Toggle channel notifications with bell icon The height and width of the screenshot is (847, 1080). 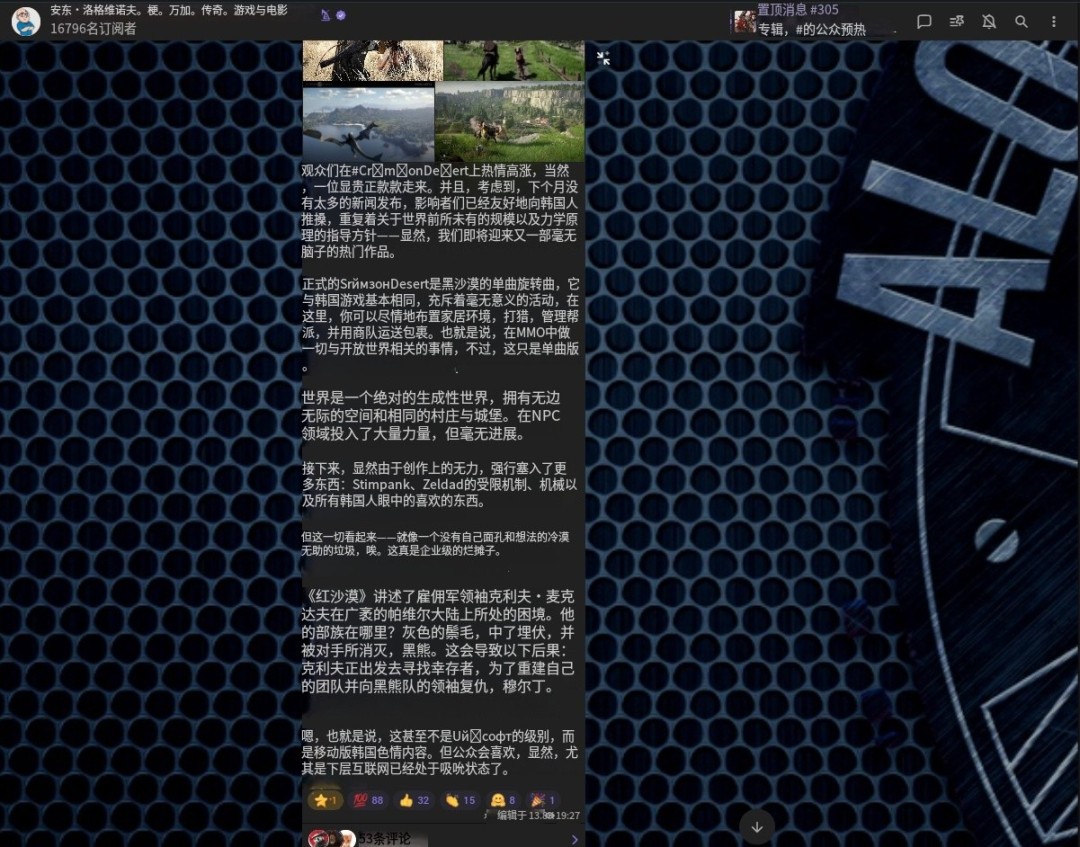989,21
